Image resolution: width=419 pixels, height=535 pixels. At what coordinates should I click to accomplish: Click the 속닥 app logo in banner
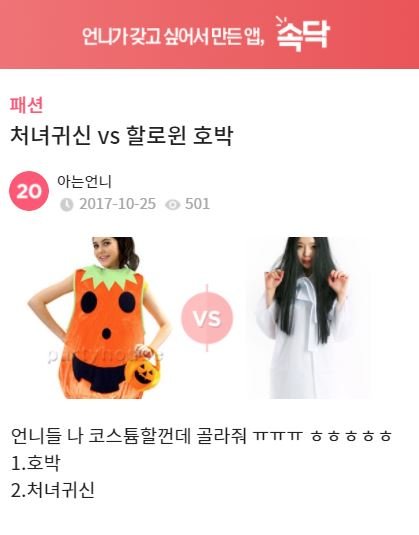tap(302, 33)
